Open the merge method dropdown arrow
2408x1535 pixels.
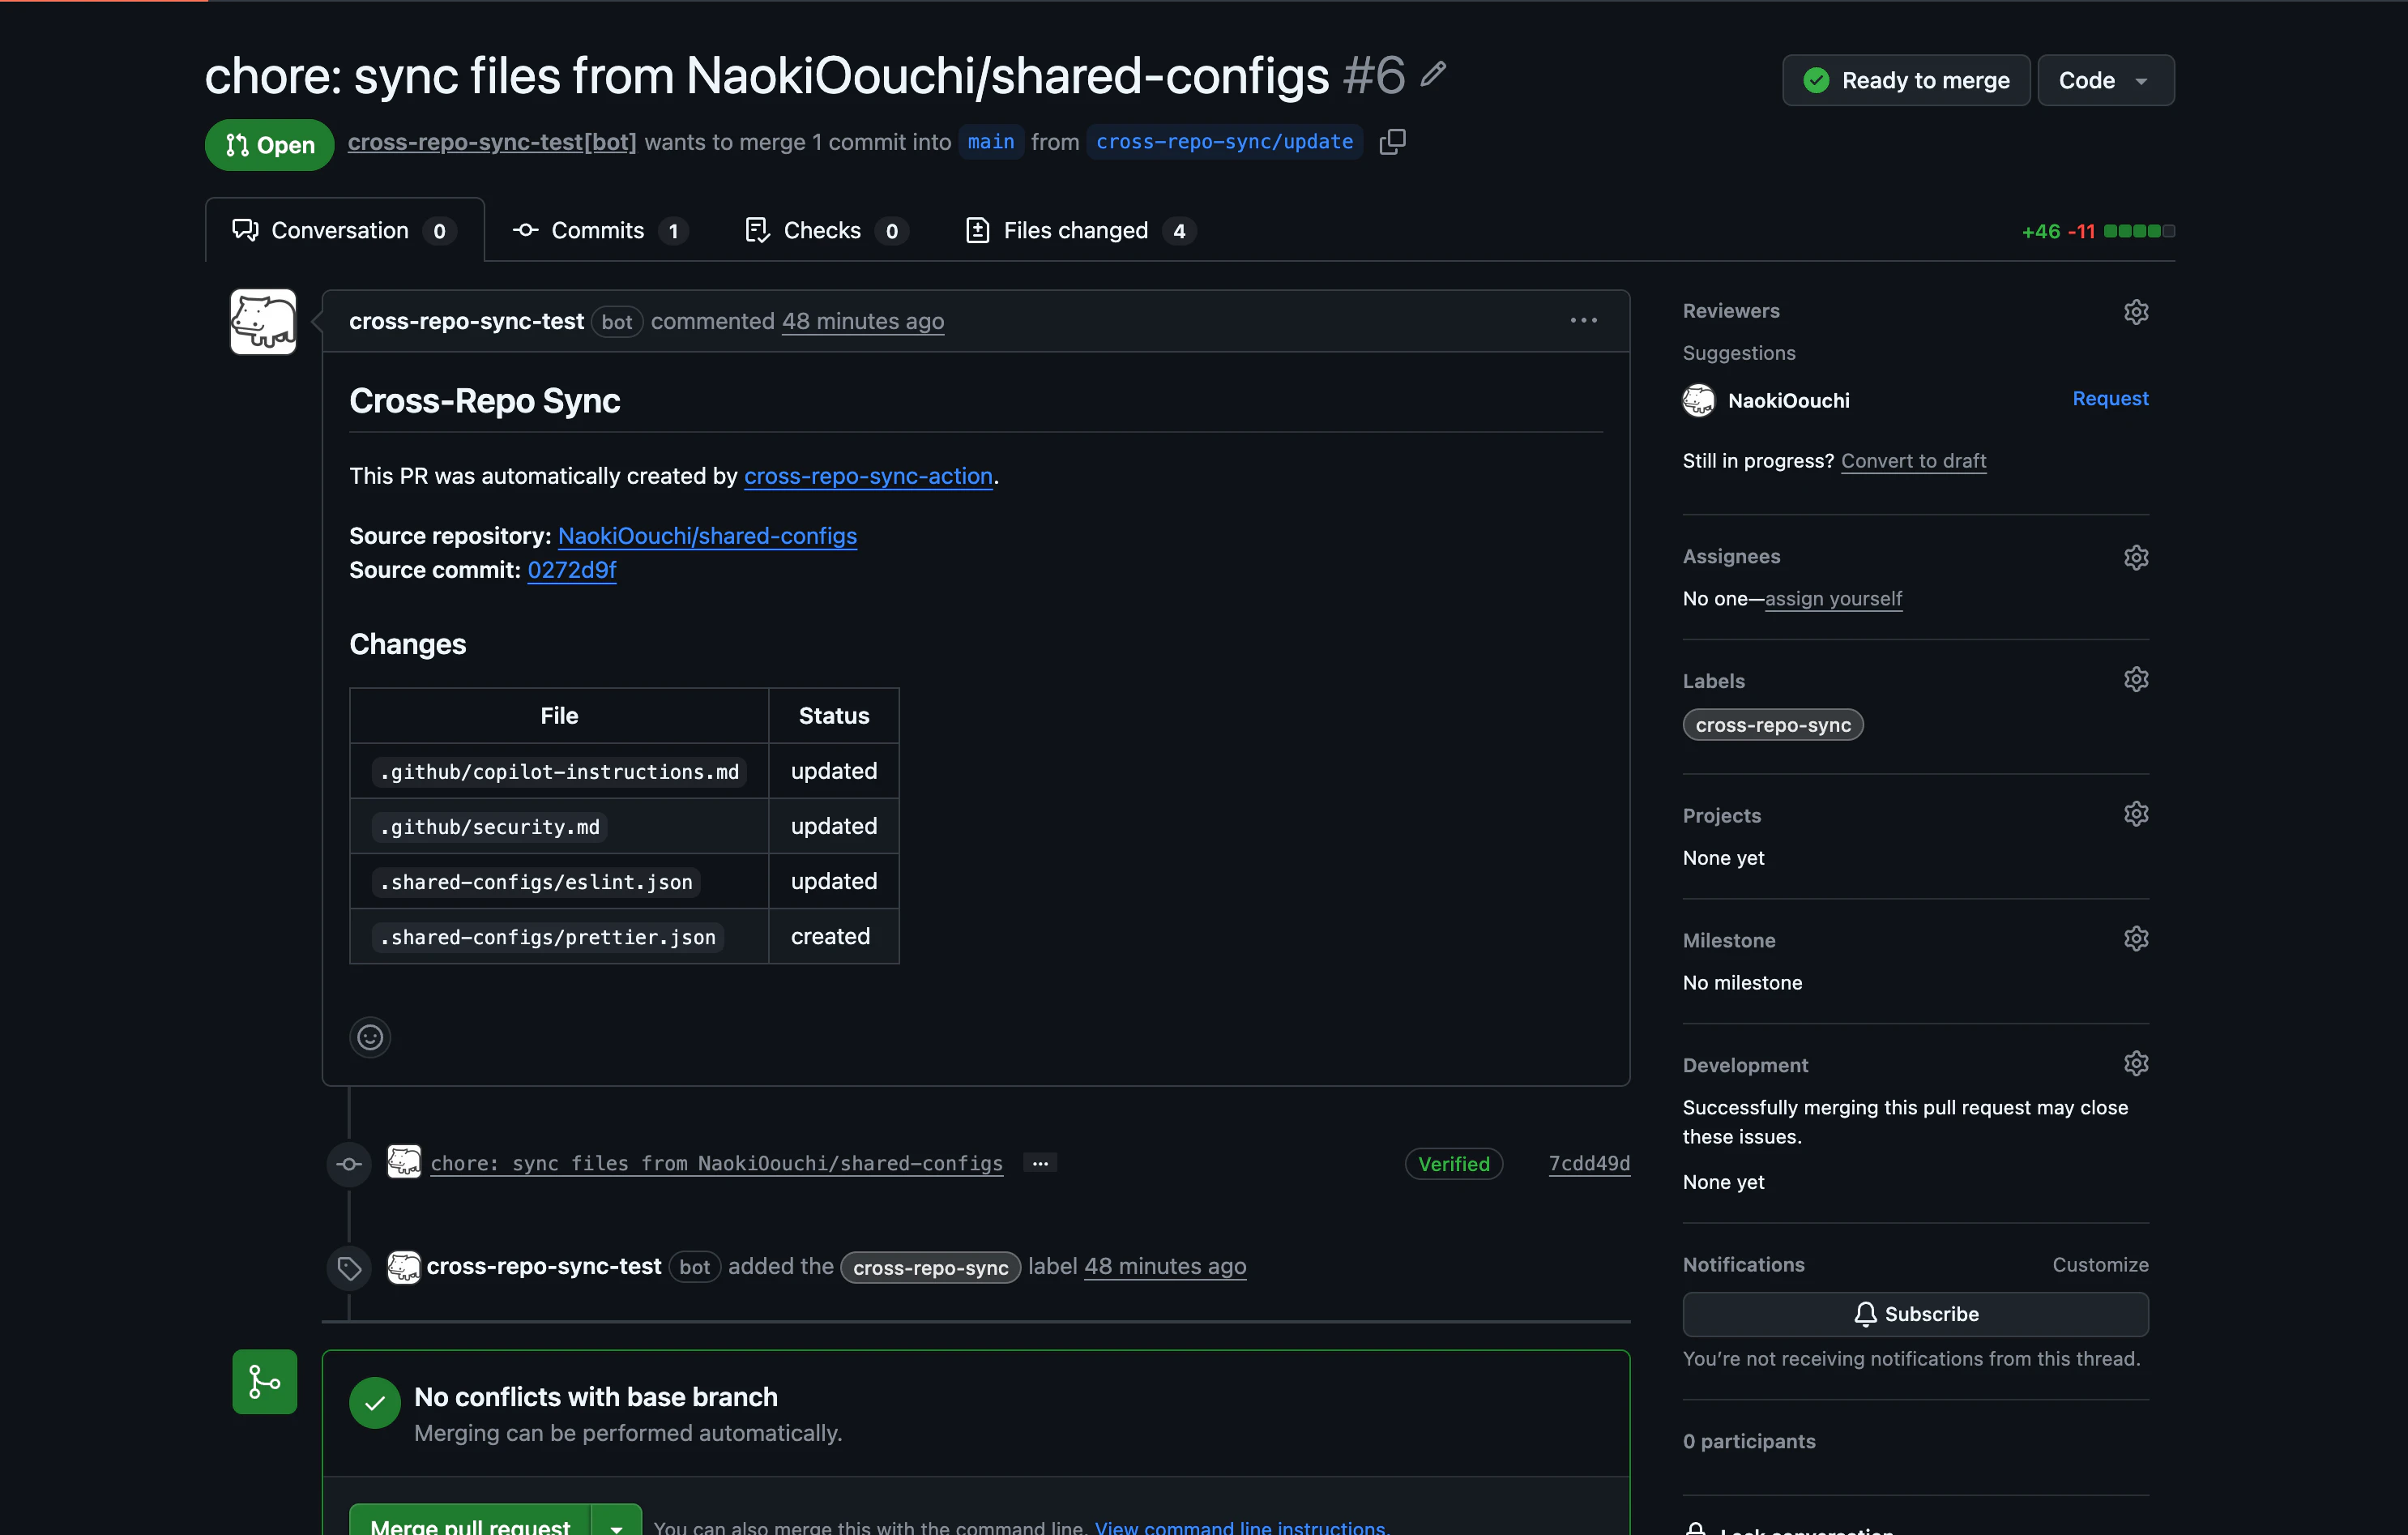(617, 1524)
